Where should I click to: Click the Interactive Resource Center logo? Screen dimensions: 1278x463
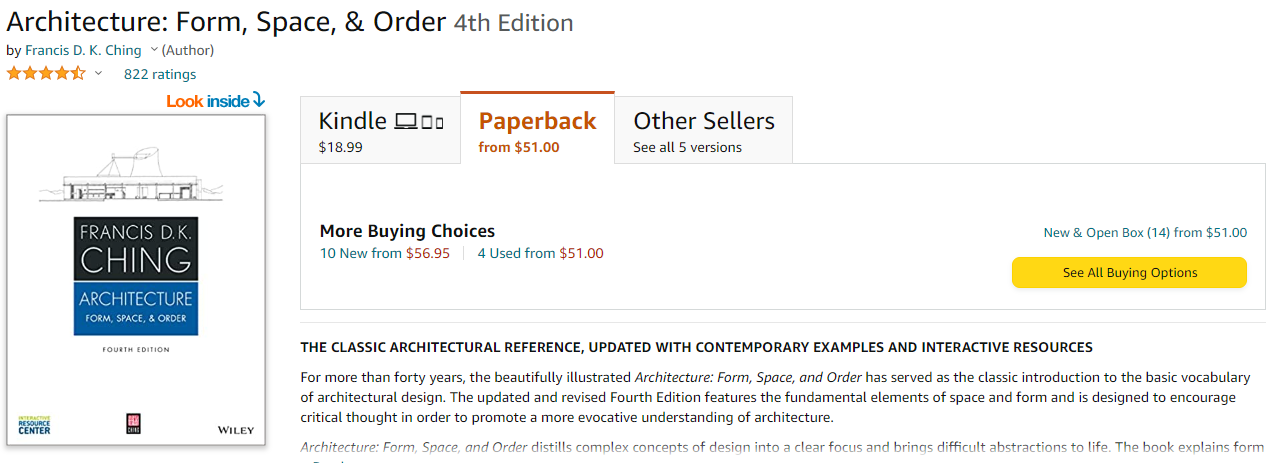34,425
